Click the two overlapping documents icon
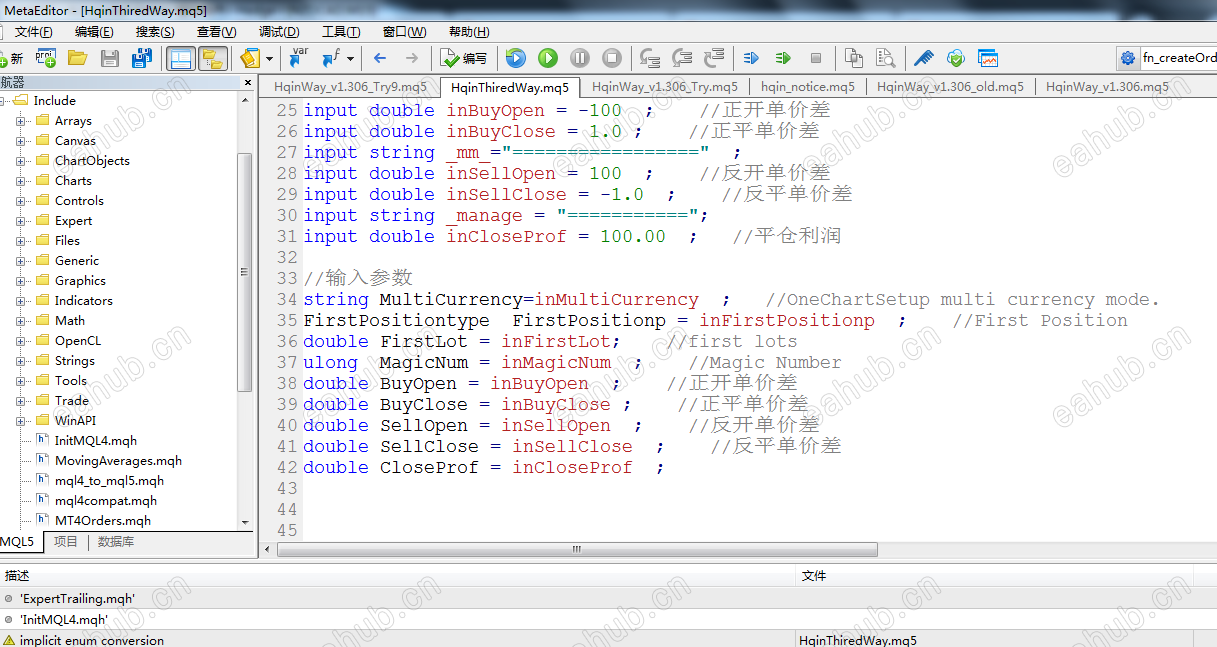This screenshot has height=647, width=1217. pyautogui.click(x=853, y=58)
